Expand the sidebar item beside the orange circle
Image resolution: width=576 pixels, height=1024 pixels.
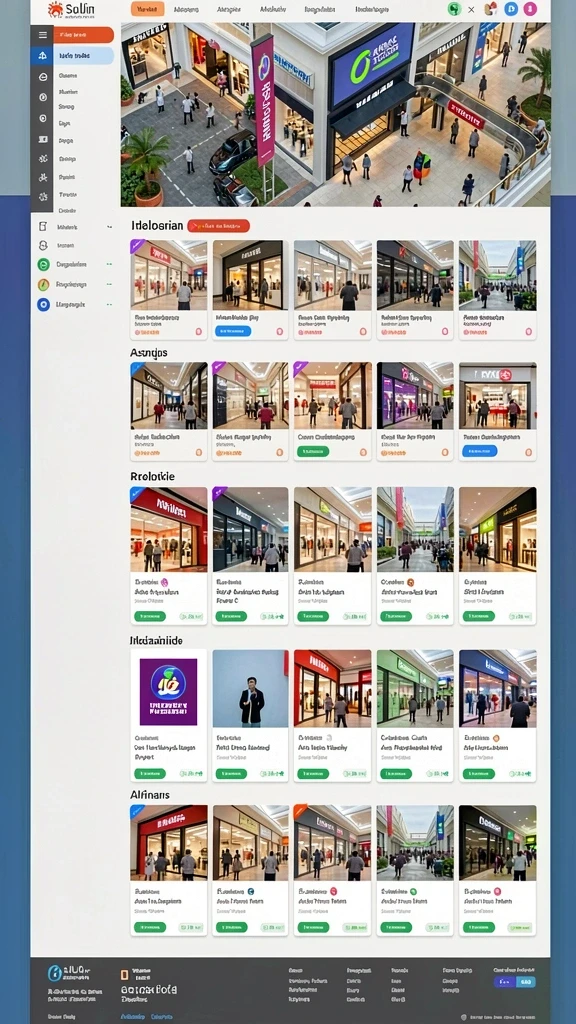(109, 285)
